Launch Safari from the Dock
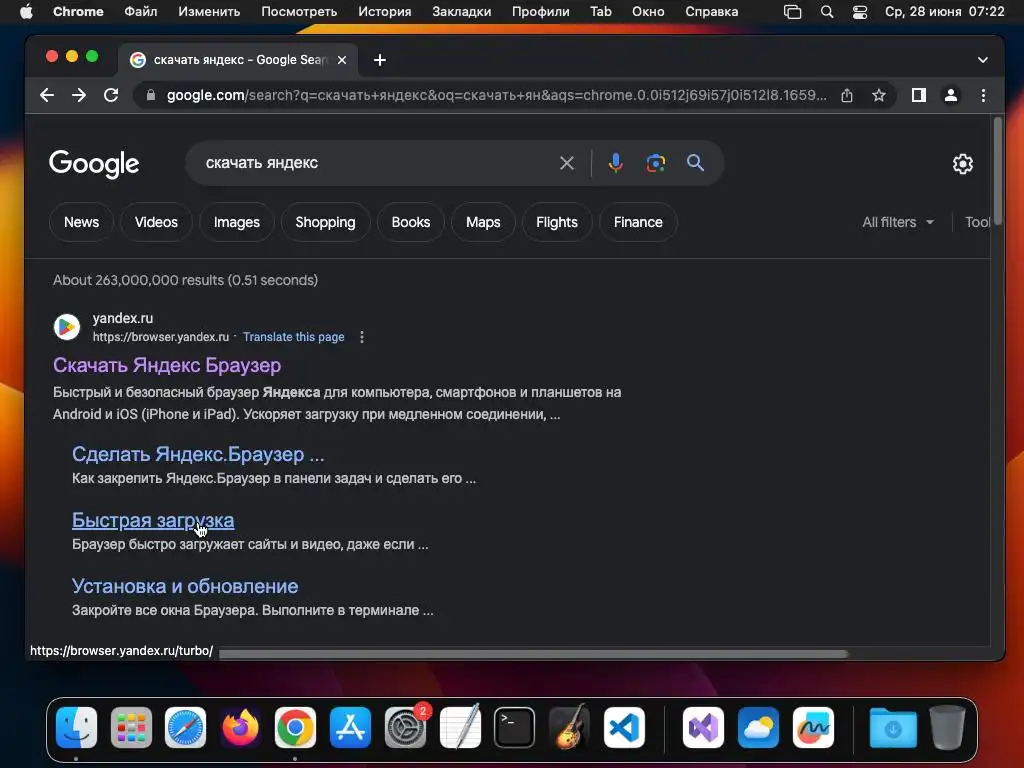1024x768 pixels. point(185,728)
